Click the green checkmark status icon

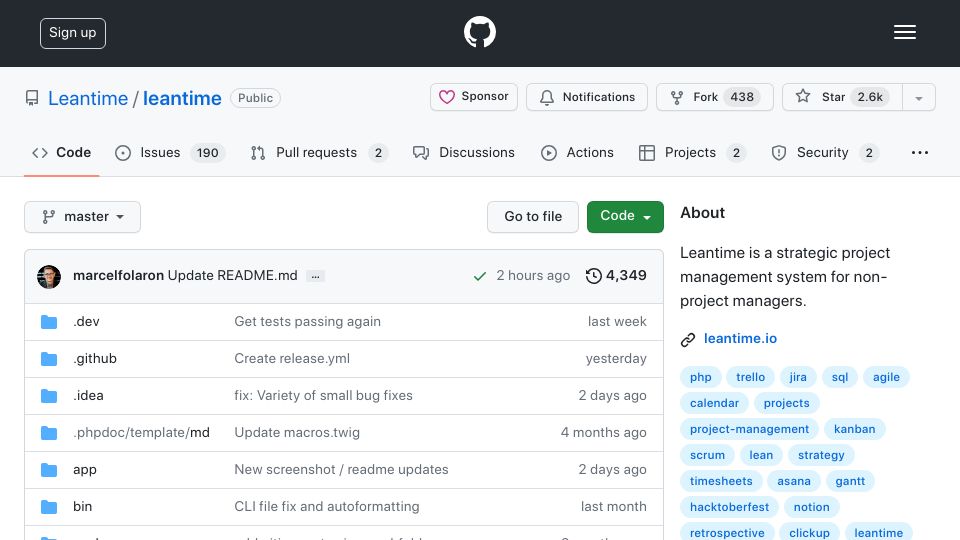pyautogui.click(x=479, y=276)
